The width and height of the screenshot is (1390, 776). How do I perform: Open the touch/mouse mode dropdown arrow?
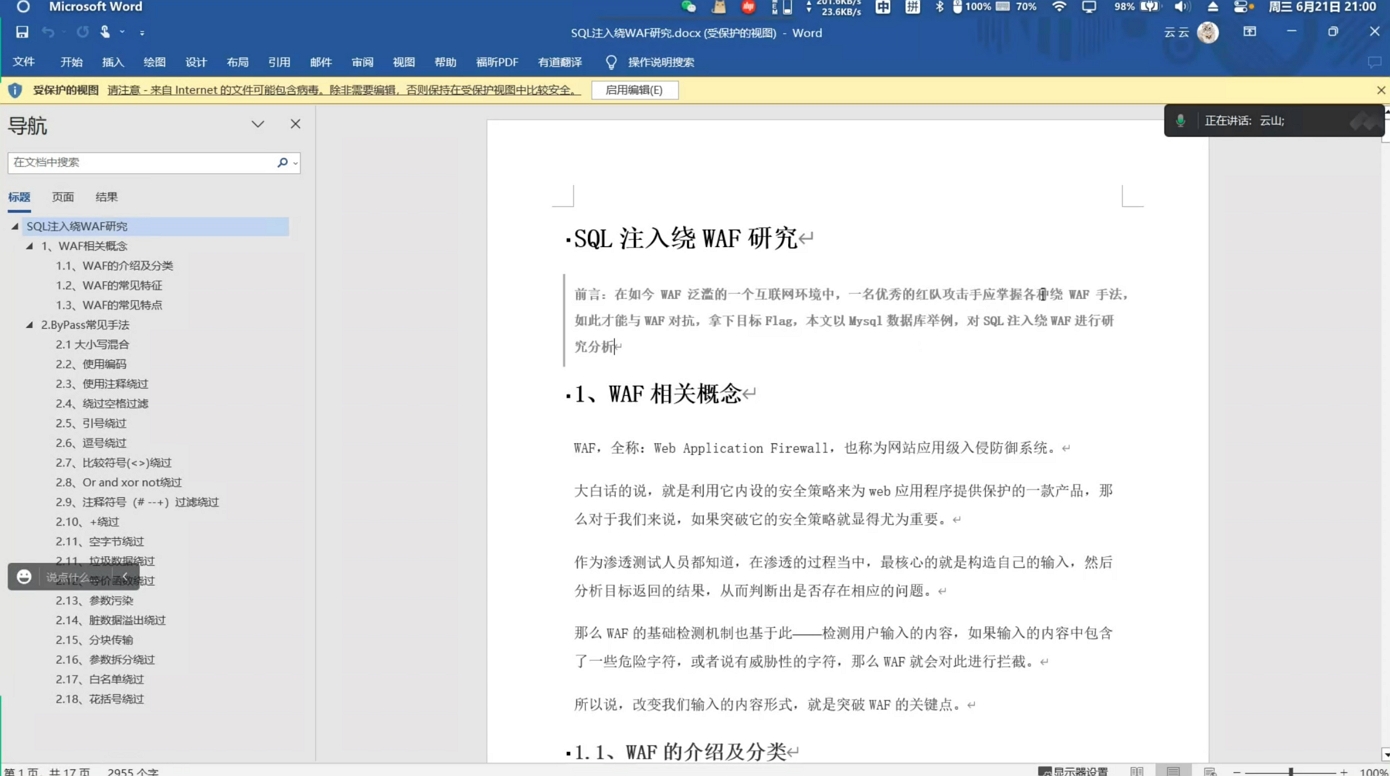122,33
